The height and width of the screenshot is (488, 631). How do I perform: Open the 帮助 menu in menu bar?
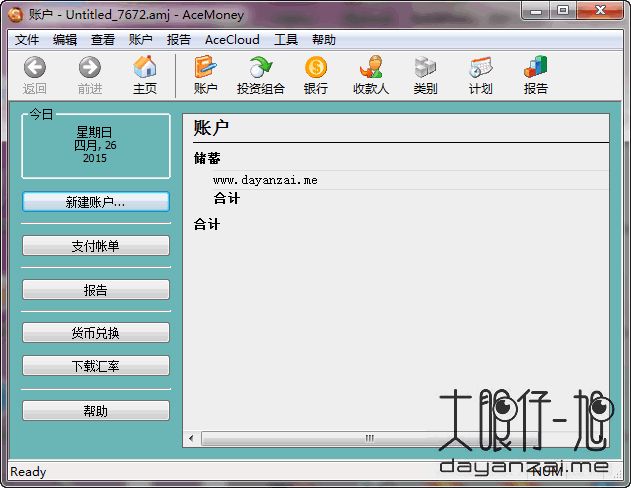pyautogui.click(x=324, y=40)
